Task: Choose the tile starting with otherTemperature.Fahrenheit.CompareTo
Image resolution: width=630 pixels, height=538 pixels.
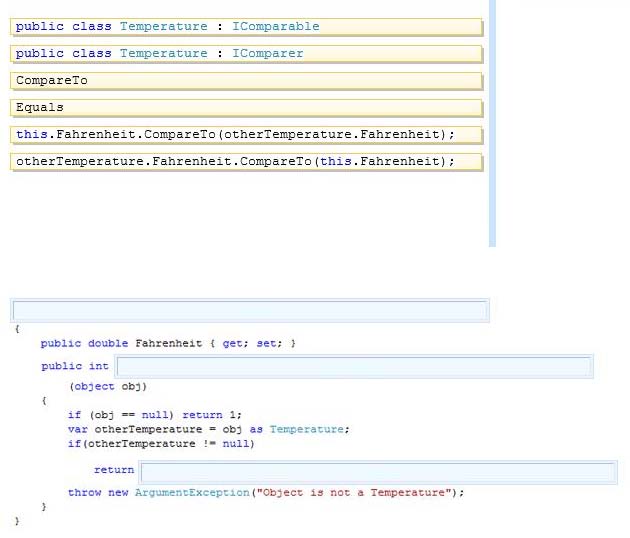Action: [246, 162]
